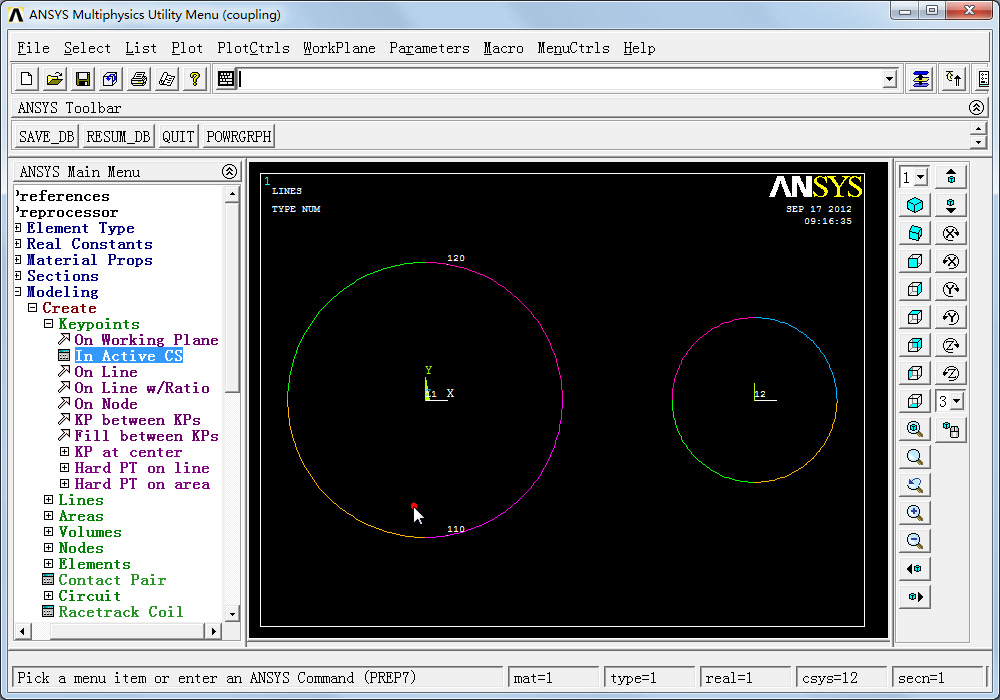Open the PlotCtrls menu
1000x700 pixels.
click(x=253, y=48)
